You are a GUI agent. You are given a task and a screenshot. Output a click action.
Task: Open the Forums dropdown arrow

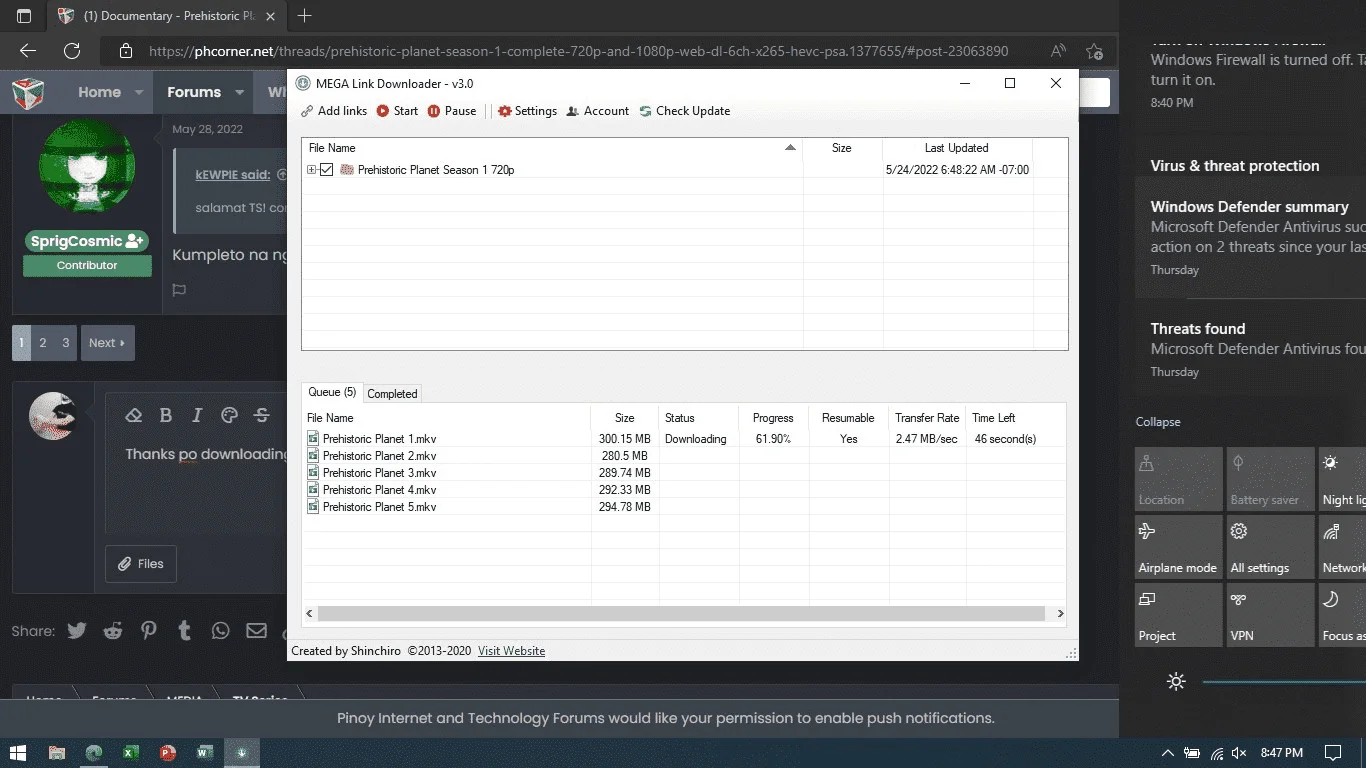pyautogui.click(x=239, y=92)
